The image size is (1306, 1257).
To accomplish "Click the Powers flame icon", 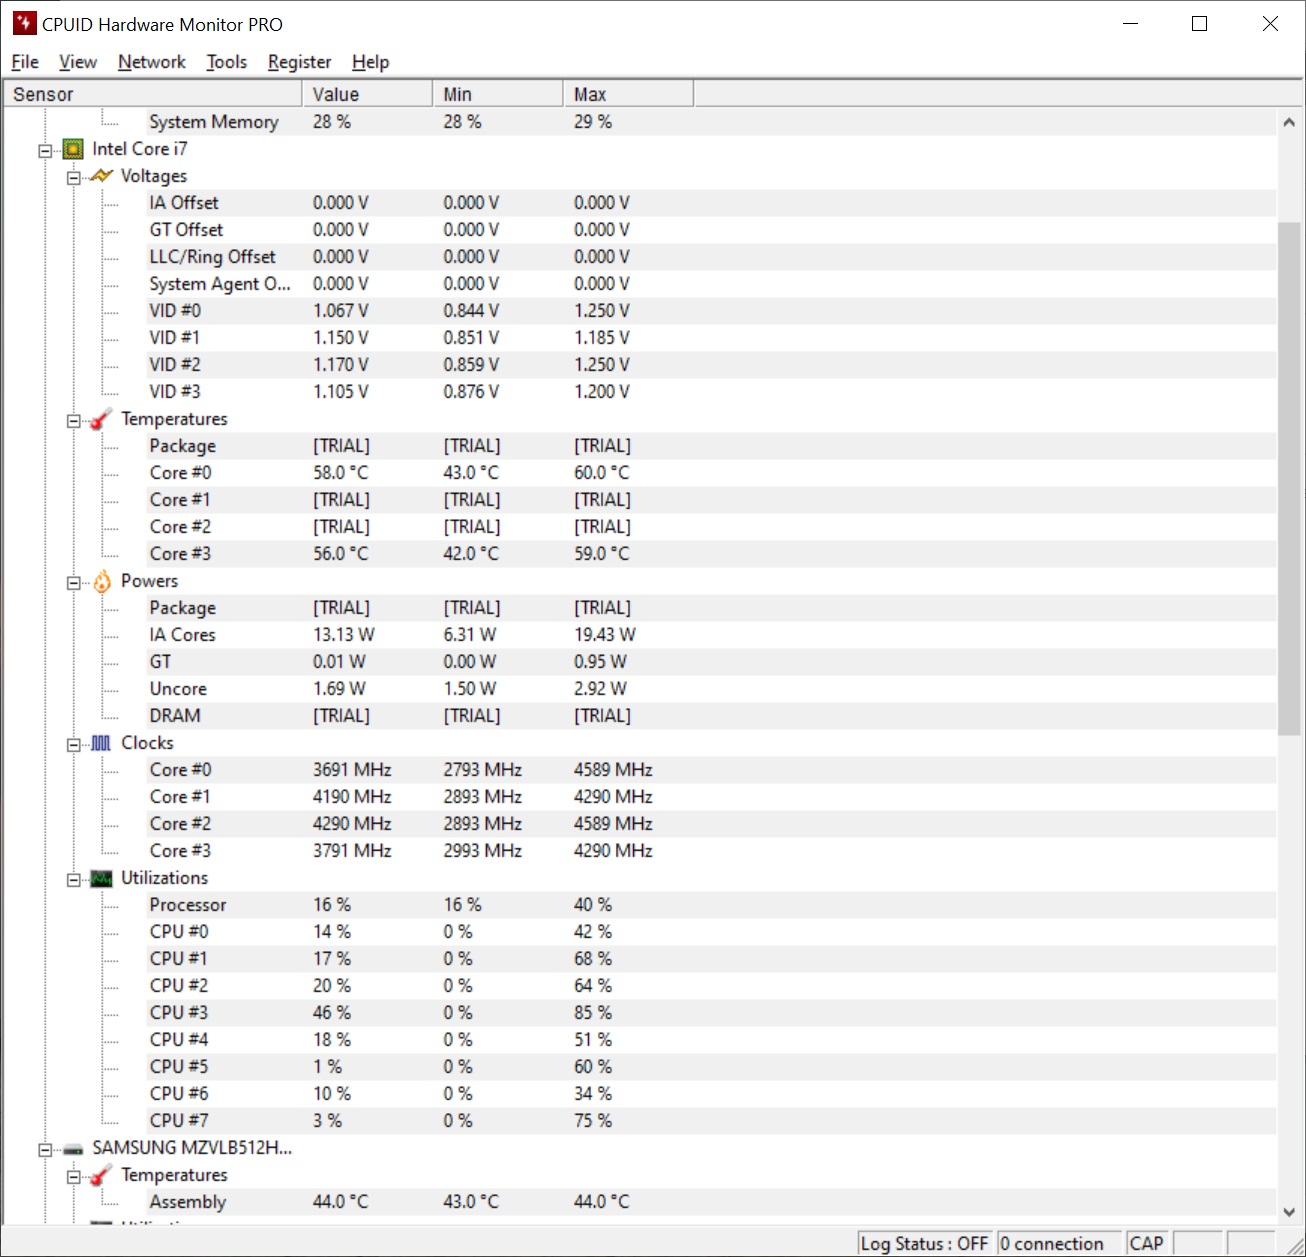I will coord(102,582).
